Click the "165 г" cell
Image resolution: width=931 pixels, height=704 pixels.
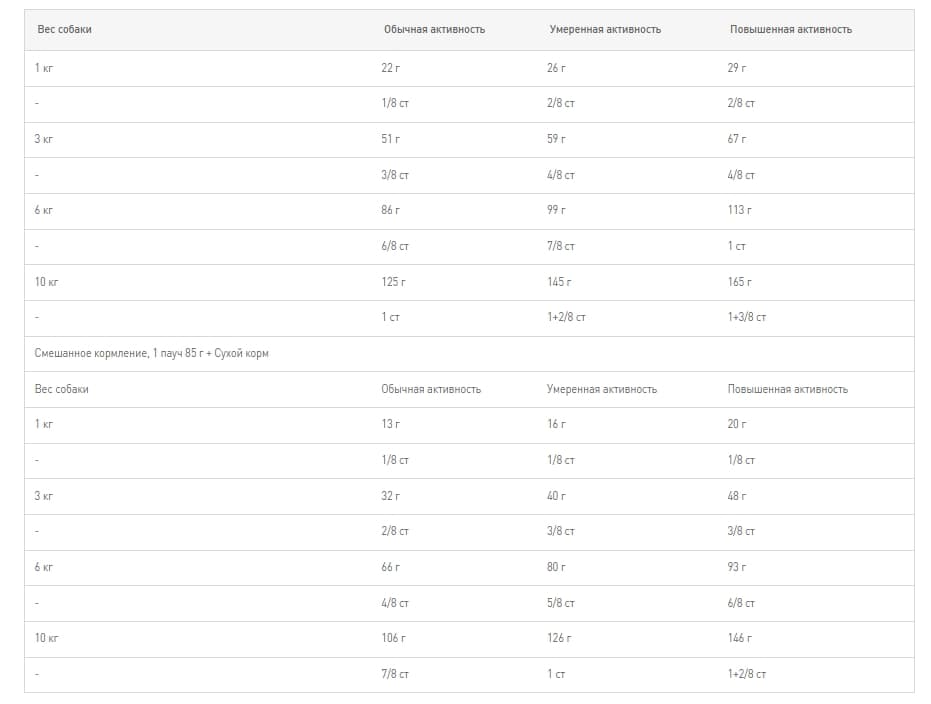tap(739, 282)
